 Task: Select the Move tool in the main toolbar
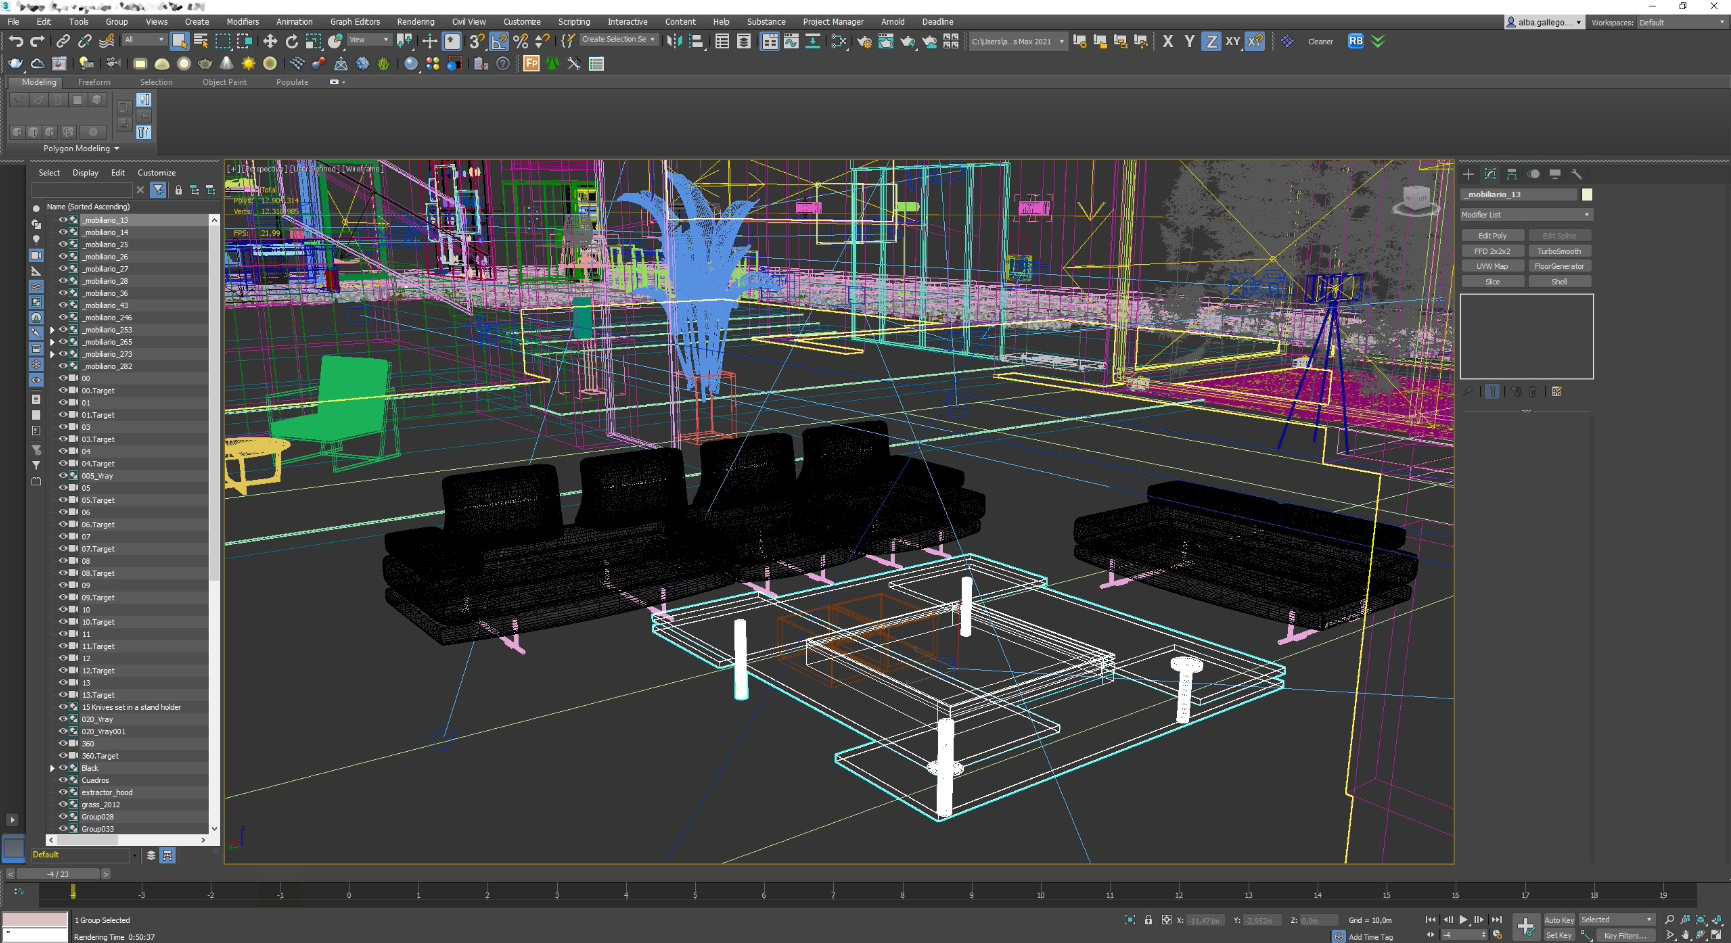(270, 41)
